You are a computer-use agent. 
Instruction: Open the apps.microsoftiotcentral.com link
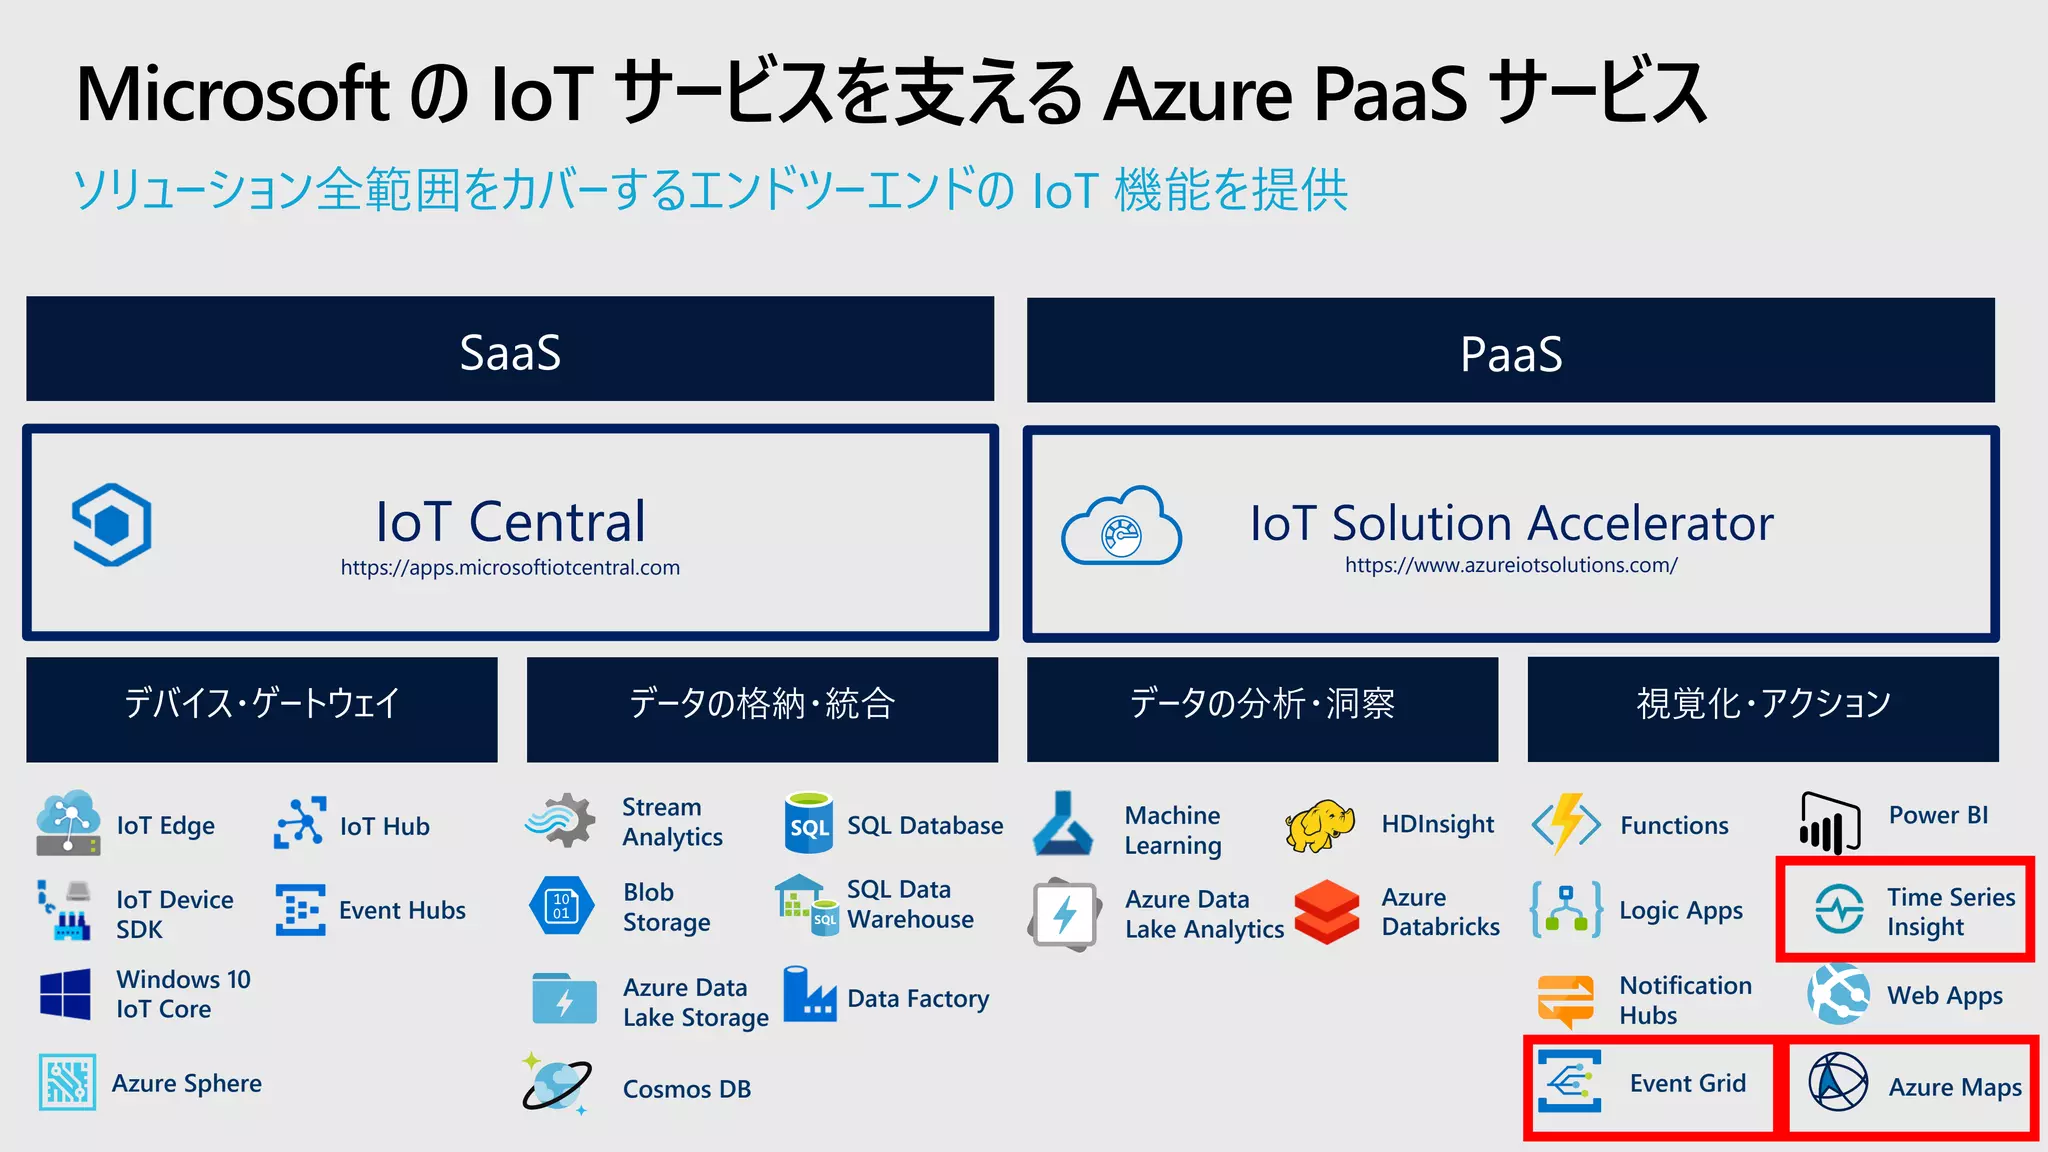tap(510, 568)
